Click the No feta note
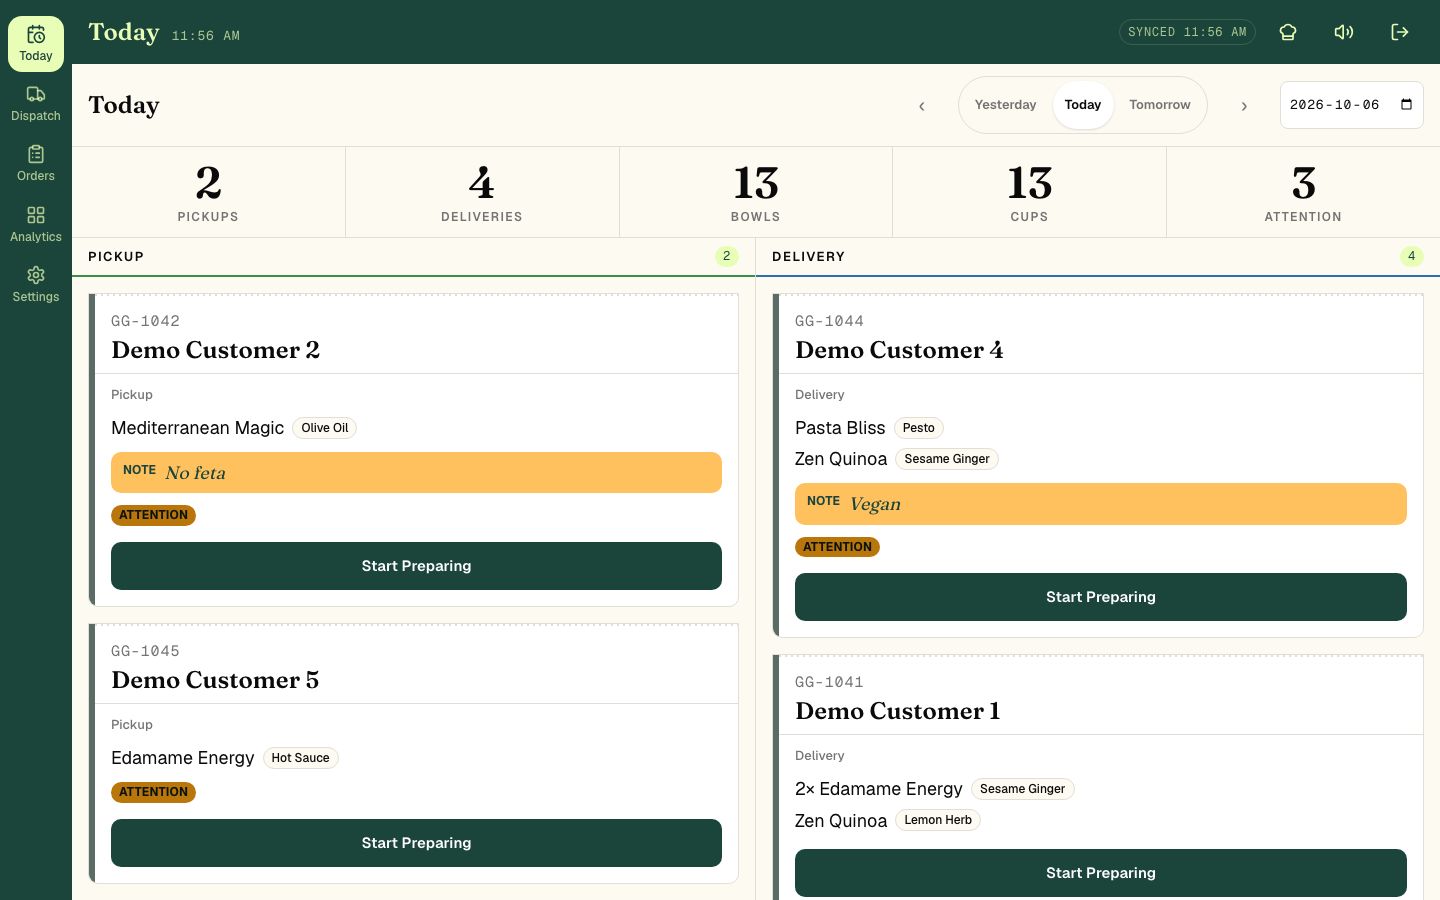The height and width of the screenshot is (900, 1440). click(x=416, y=472)
